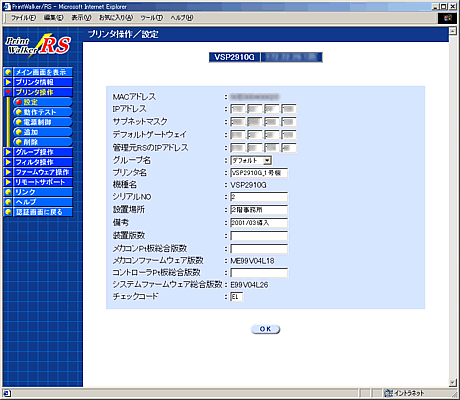This screenshot has width=460, height=400.
Task: Click the シリアルNO input field
Action: pos(259,197)
